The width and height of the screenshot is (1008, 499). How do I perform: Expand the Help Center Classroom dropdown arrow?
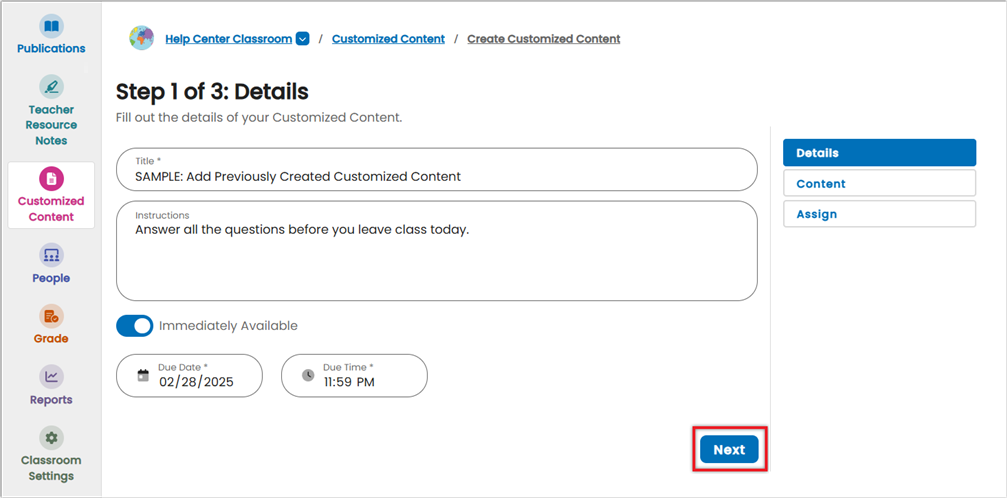pyautogui.click(x=303, y=39)
